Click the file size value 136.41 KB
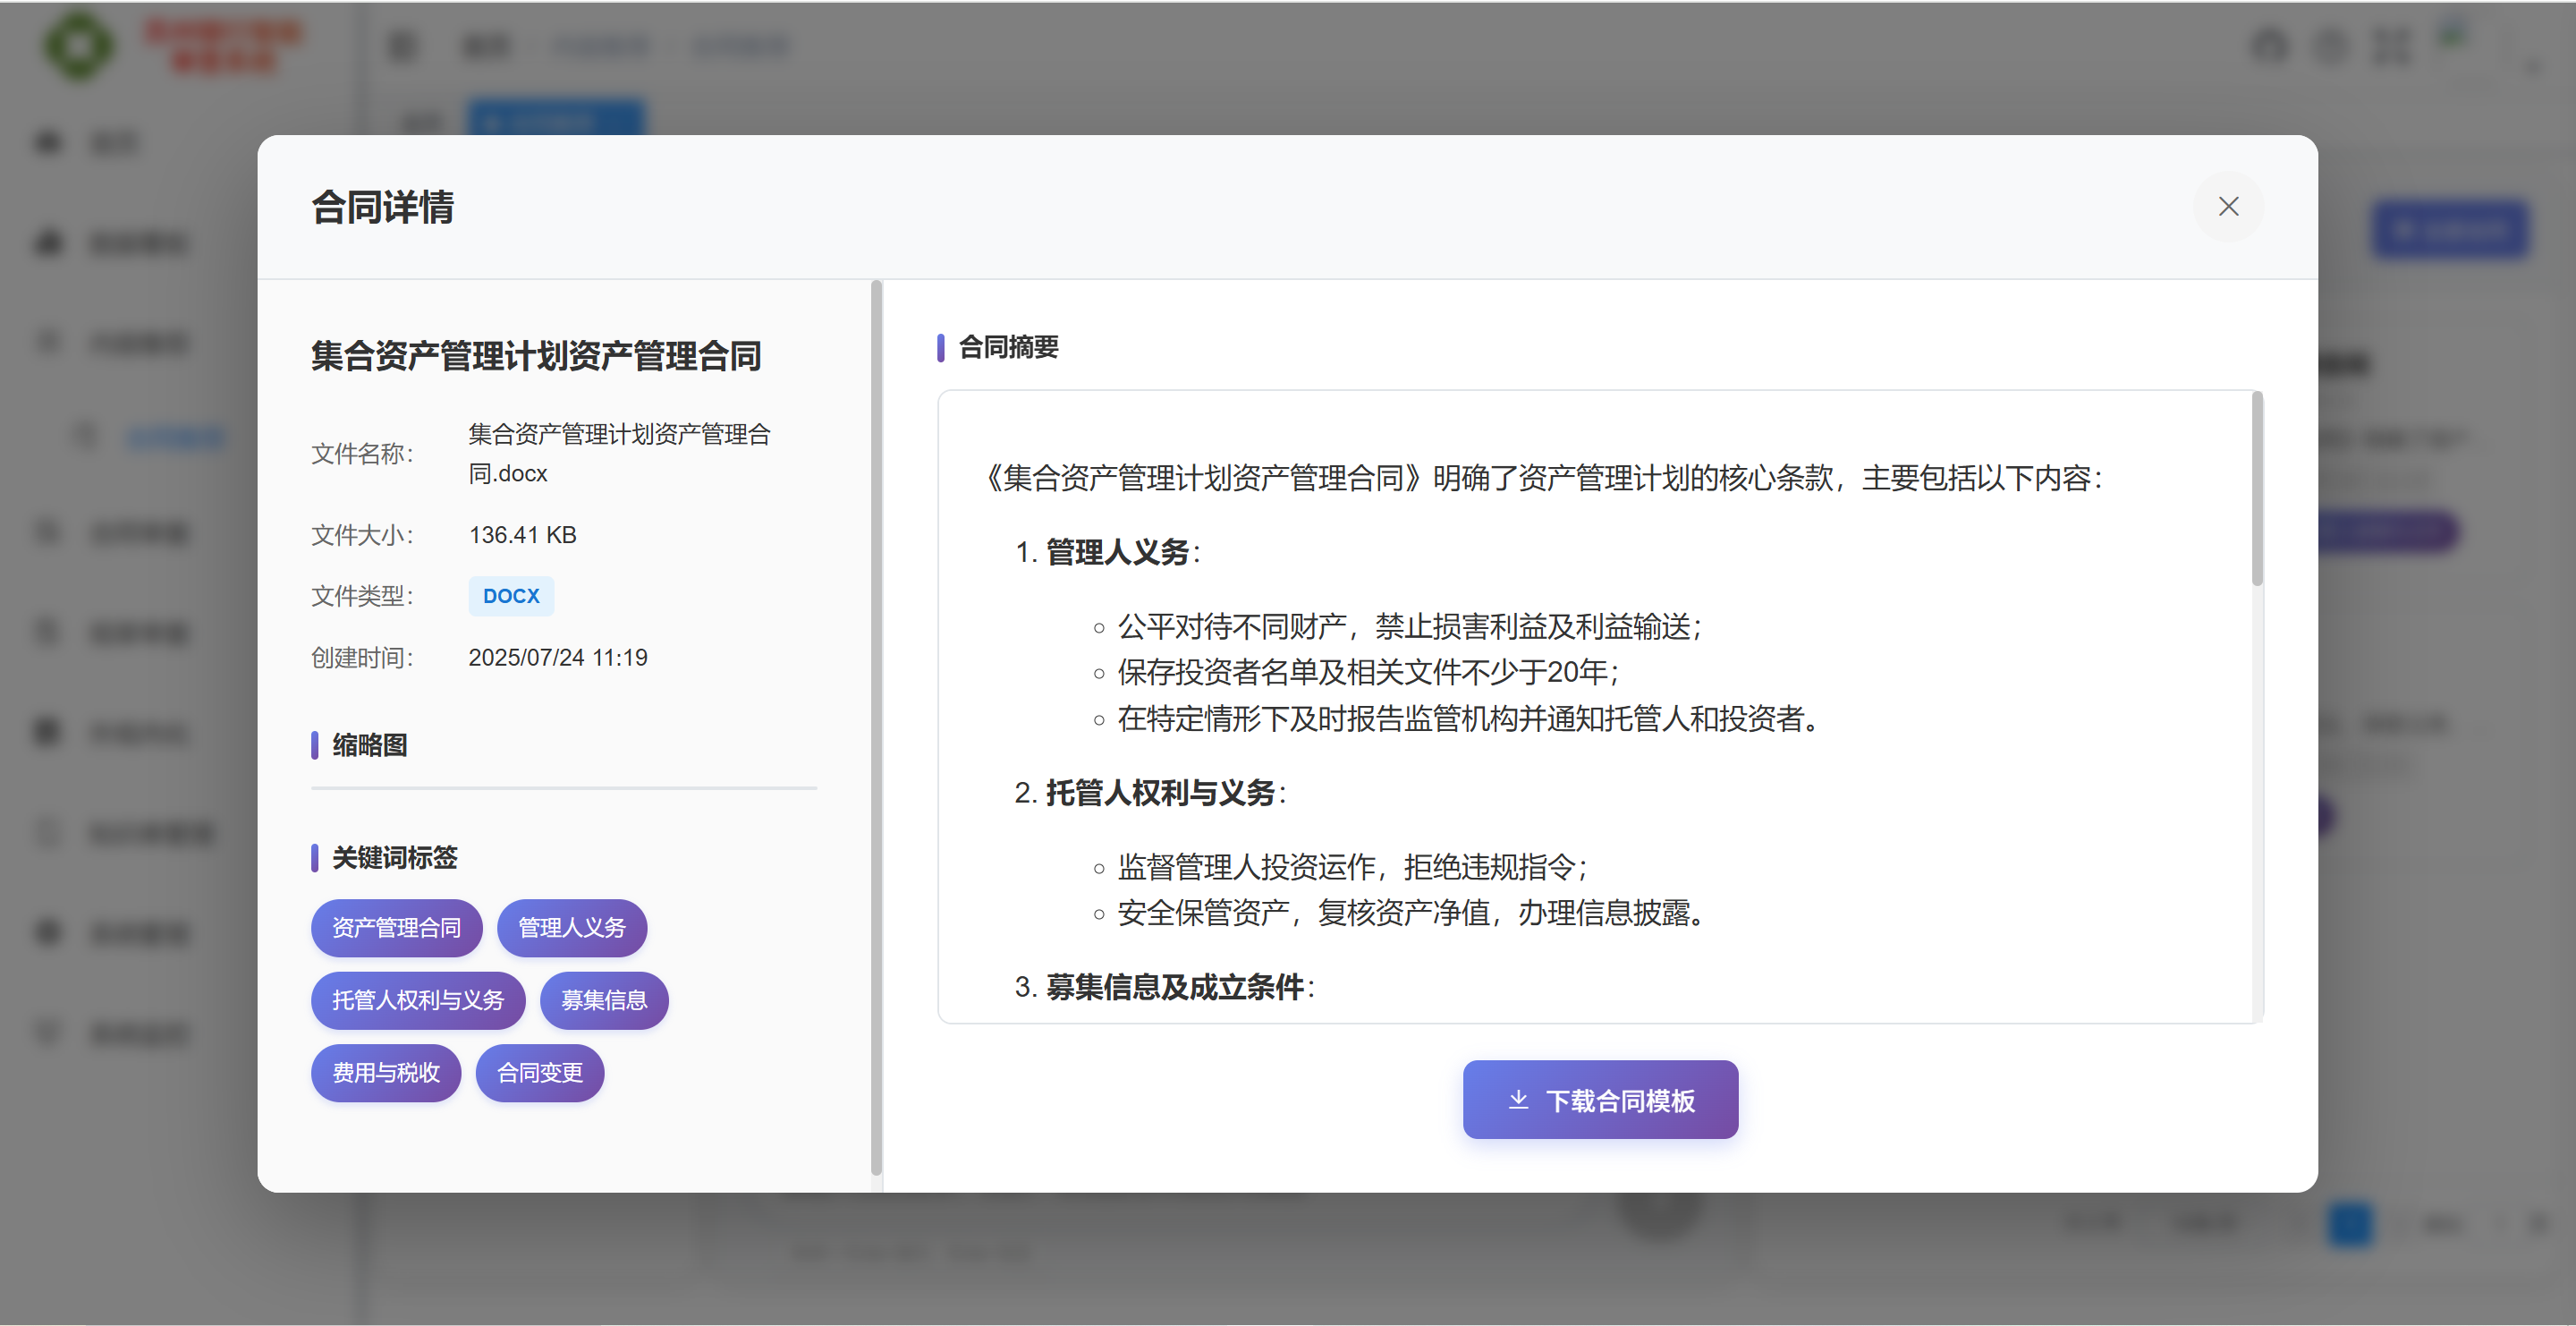The width and height of the screenshot is (2576, 1326). coord(523,535)
